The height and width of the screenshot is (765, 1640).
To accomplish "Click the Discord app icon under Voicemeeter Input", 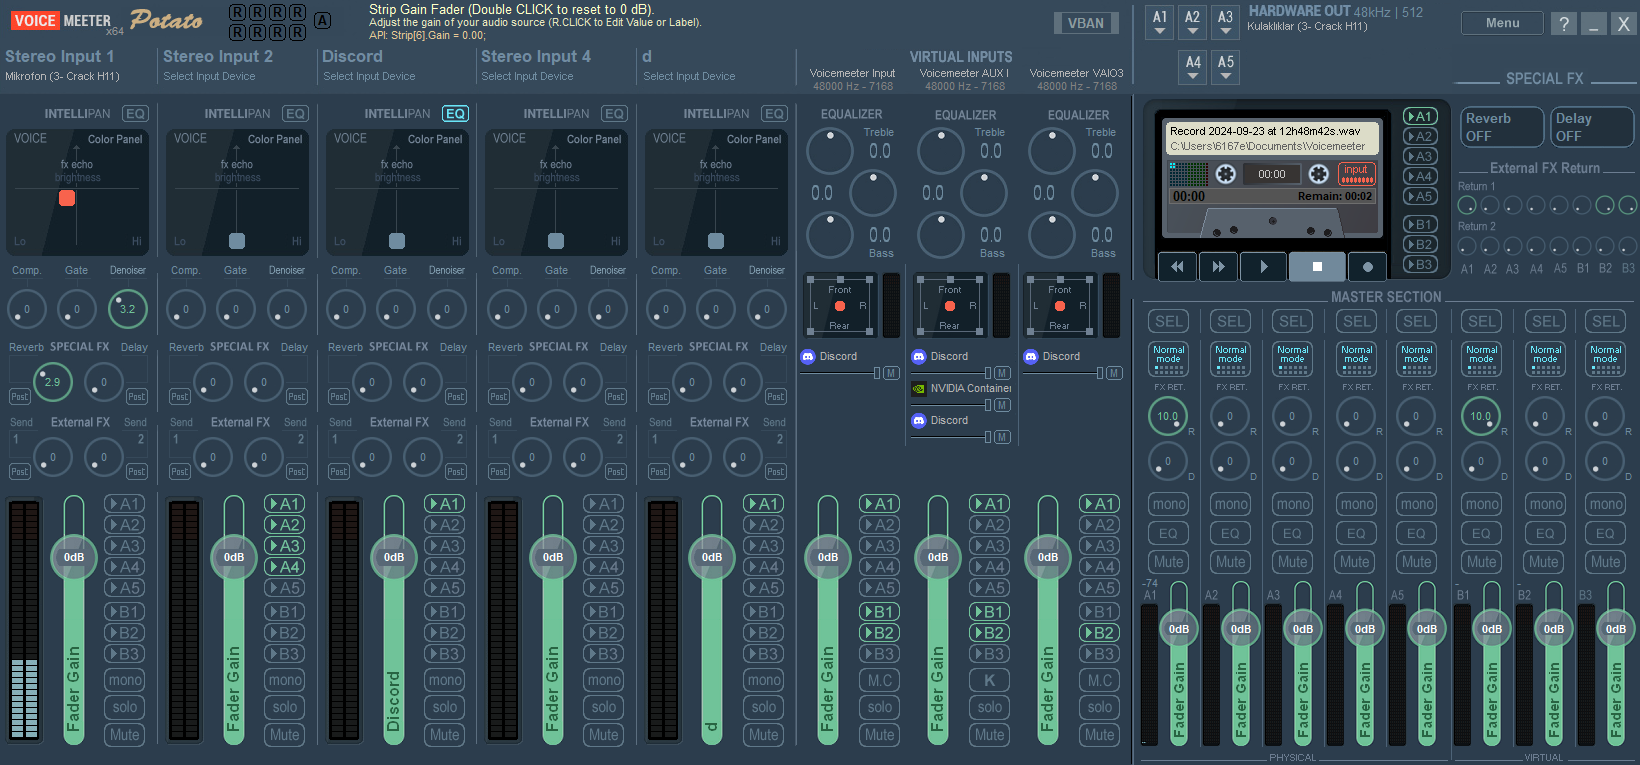I will click(x=808, y=356).
